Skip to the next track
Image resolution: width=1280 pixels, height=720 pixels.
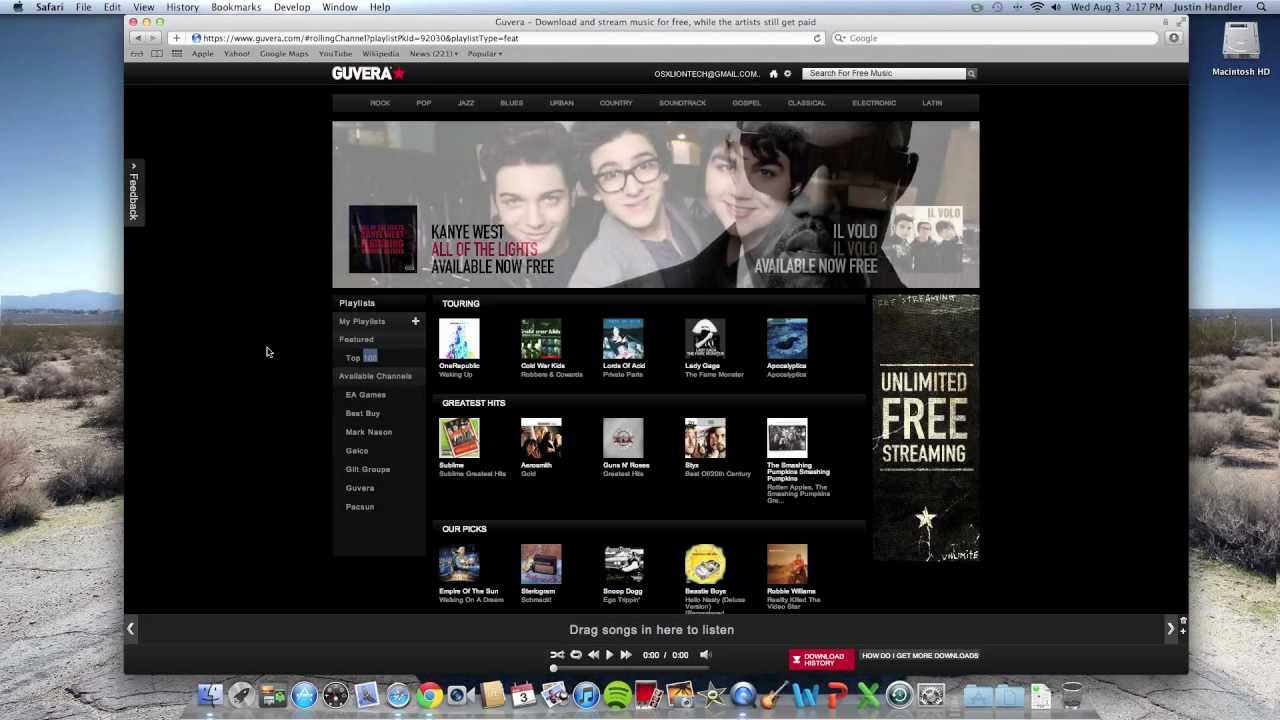click(x=626, y=655)
